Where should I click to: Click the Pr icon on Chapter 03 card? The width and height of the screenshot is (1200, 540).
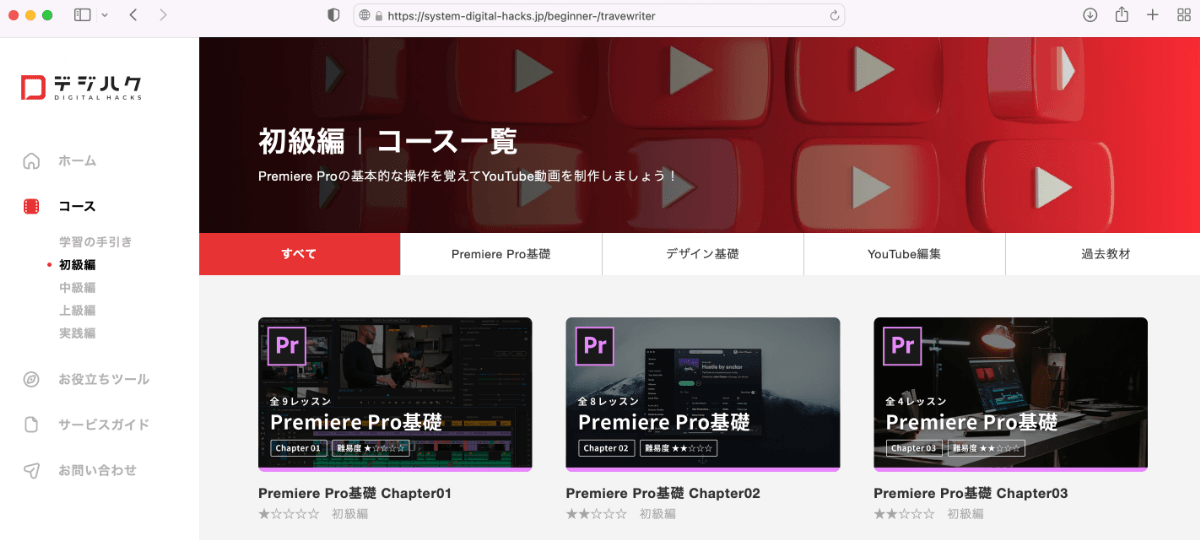(903, 345)
